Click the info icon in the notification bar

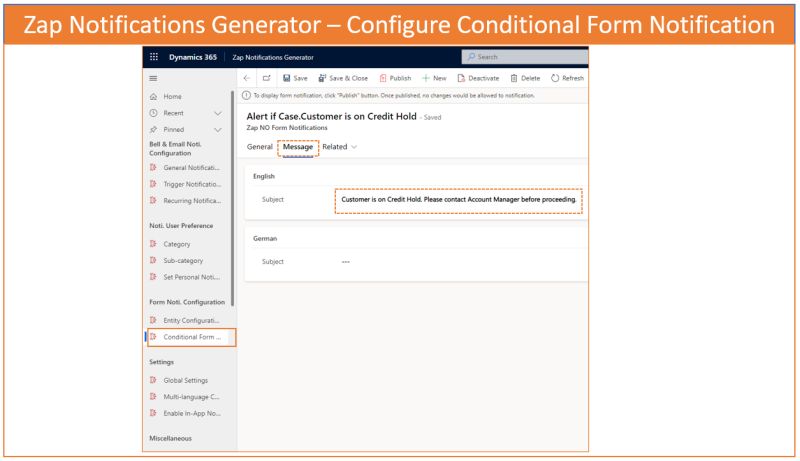pos(246,95)
